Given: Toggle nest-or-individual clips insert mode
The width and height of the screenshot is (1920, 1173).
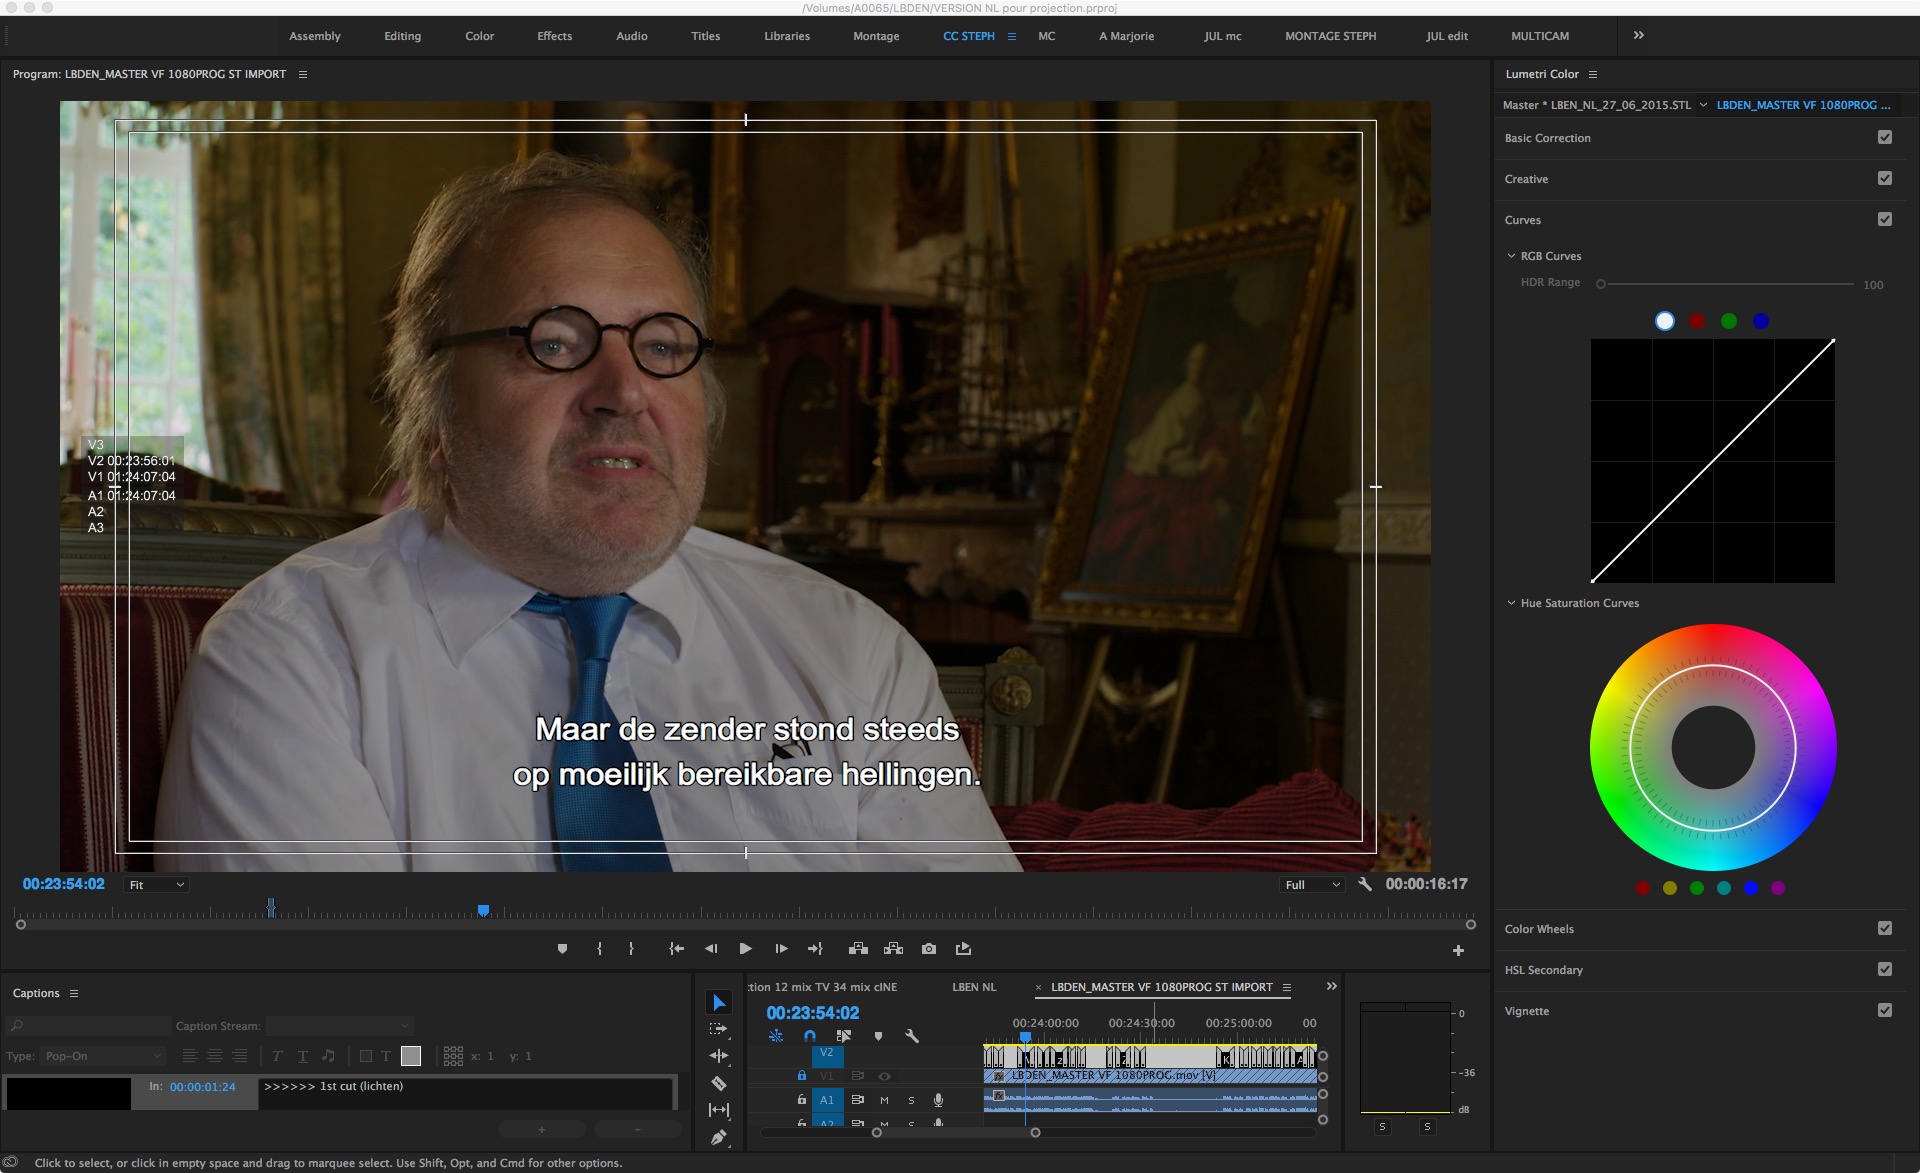Looking at the screenshot, I should [776, 1036].
